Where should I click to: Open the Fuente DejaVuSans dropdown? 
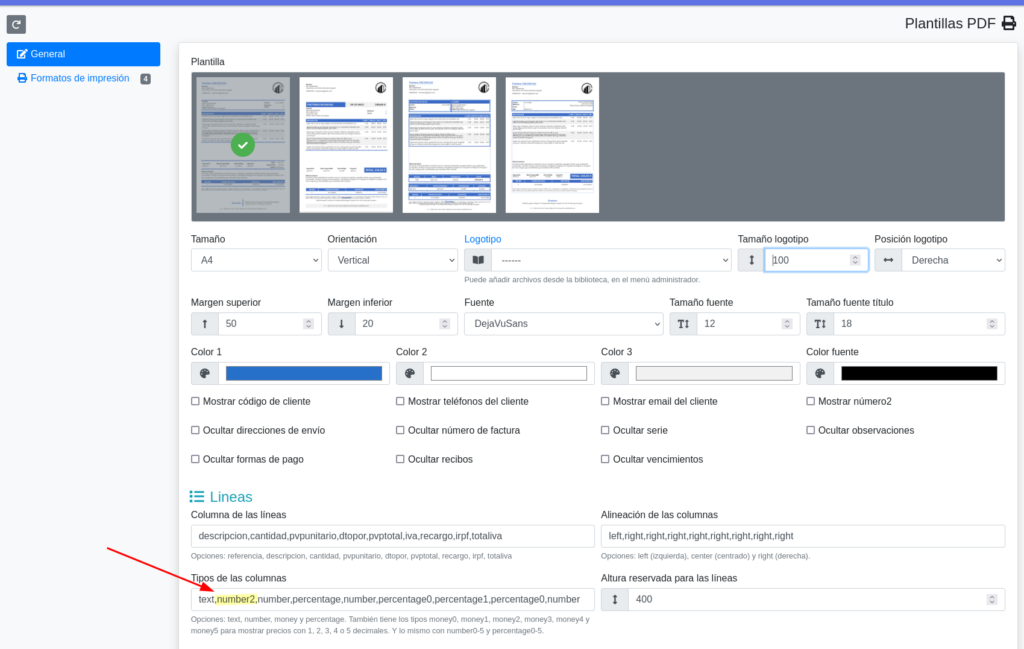tap(563, 324)
